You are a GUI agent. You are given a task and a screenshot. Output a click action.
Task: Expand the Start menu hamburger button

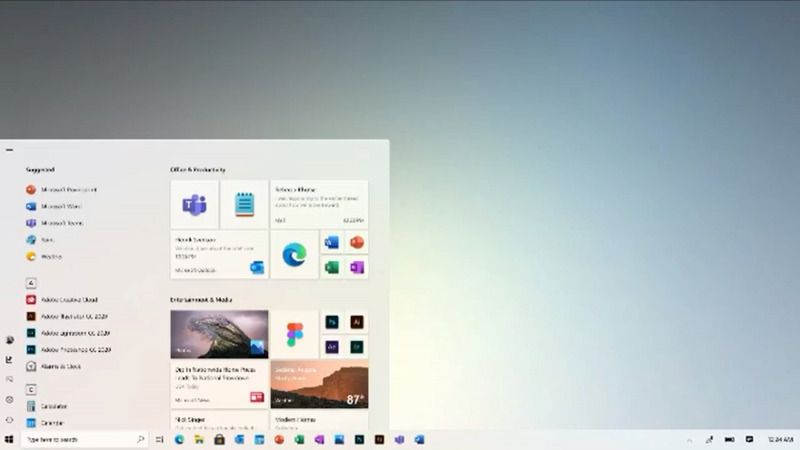[x=9, y=150]
